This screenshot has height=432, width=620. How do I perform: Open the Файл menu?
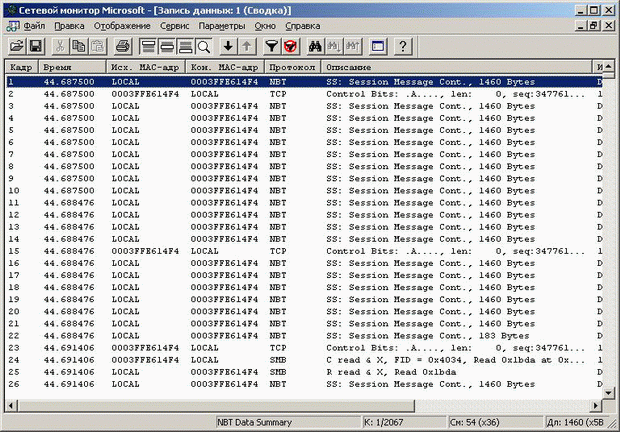pyautogui.click(x=32, y=24)
